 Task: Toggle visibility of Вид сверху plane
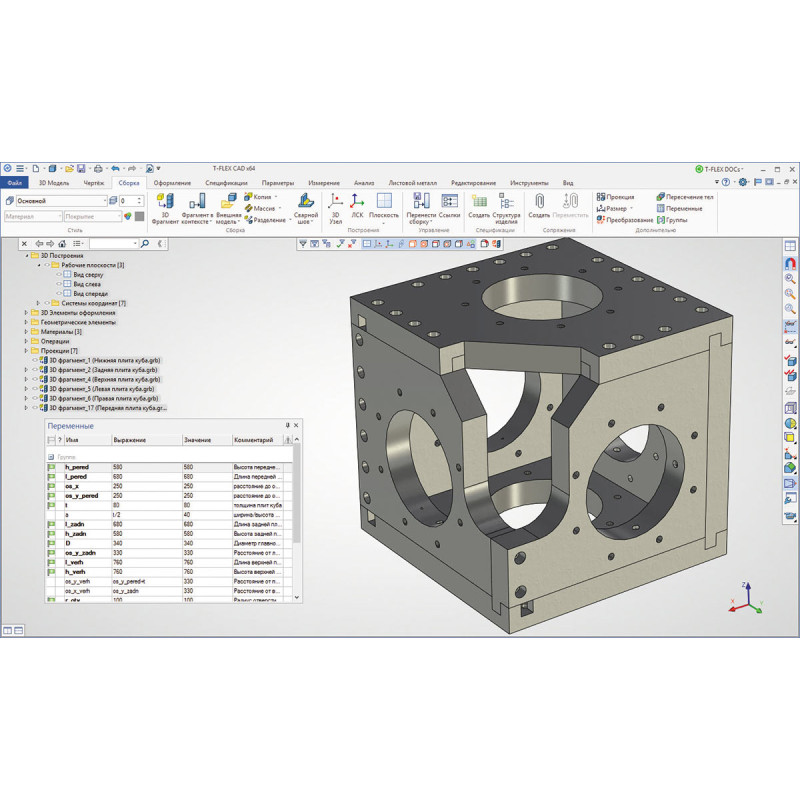[x=59, y=274]
